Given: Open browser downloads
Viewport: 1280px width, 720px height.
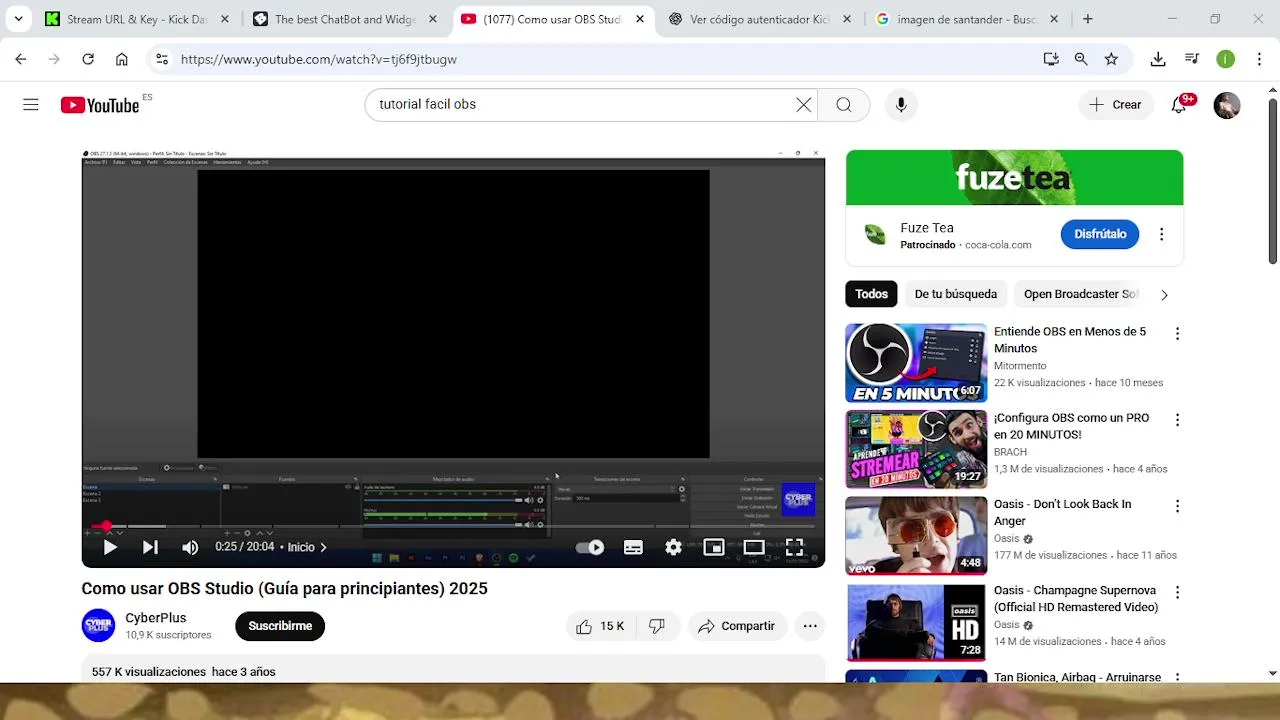Looking at the screenshot, I should (1158, 60).
